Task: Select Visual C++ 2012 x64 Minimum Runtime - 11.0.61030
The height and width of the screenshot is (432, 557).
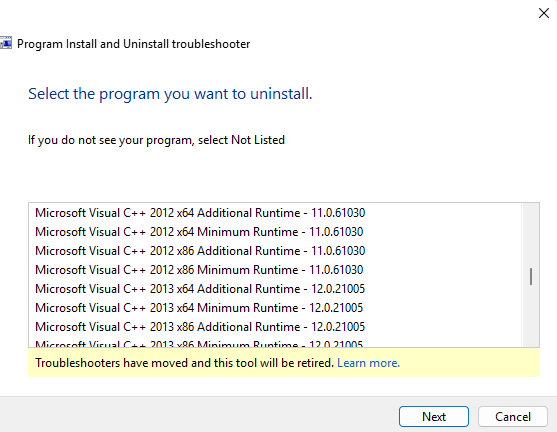Action: (275, 232)
